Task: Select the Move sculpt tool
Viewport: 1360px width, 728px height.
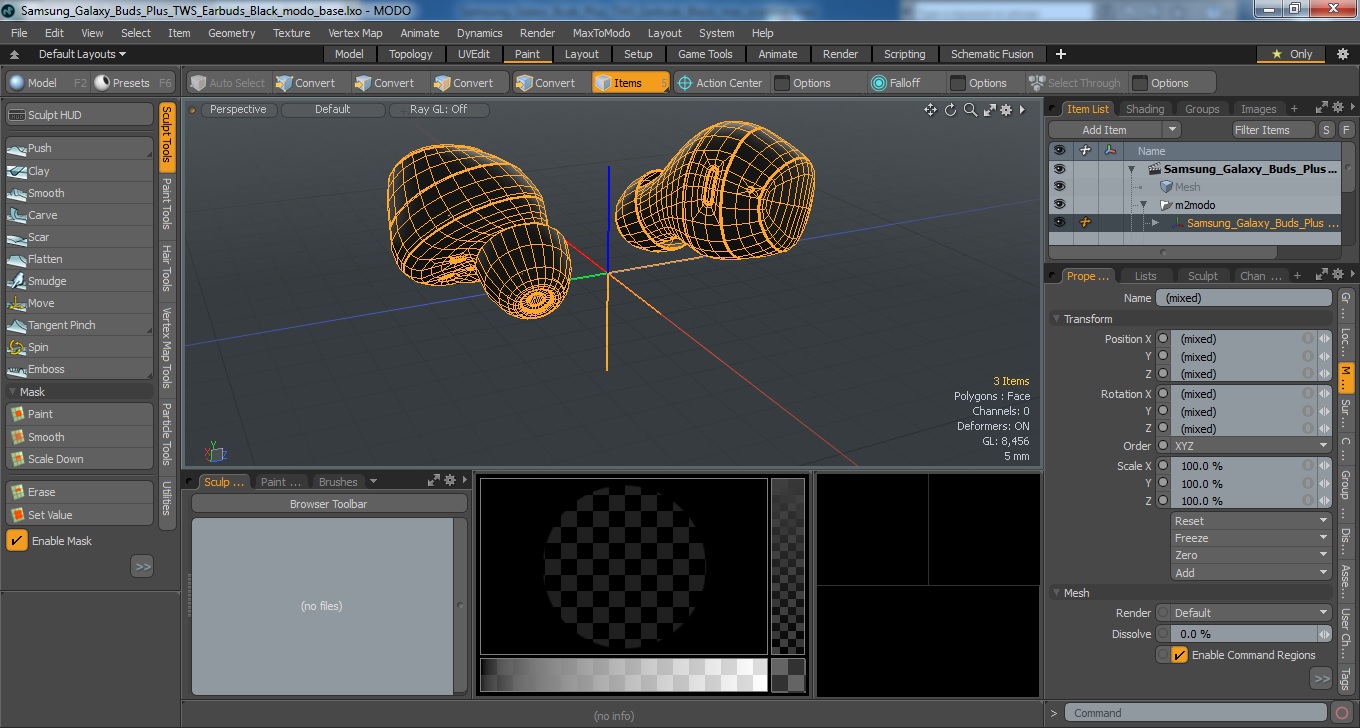Action: click(80, 303)
